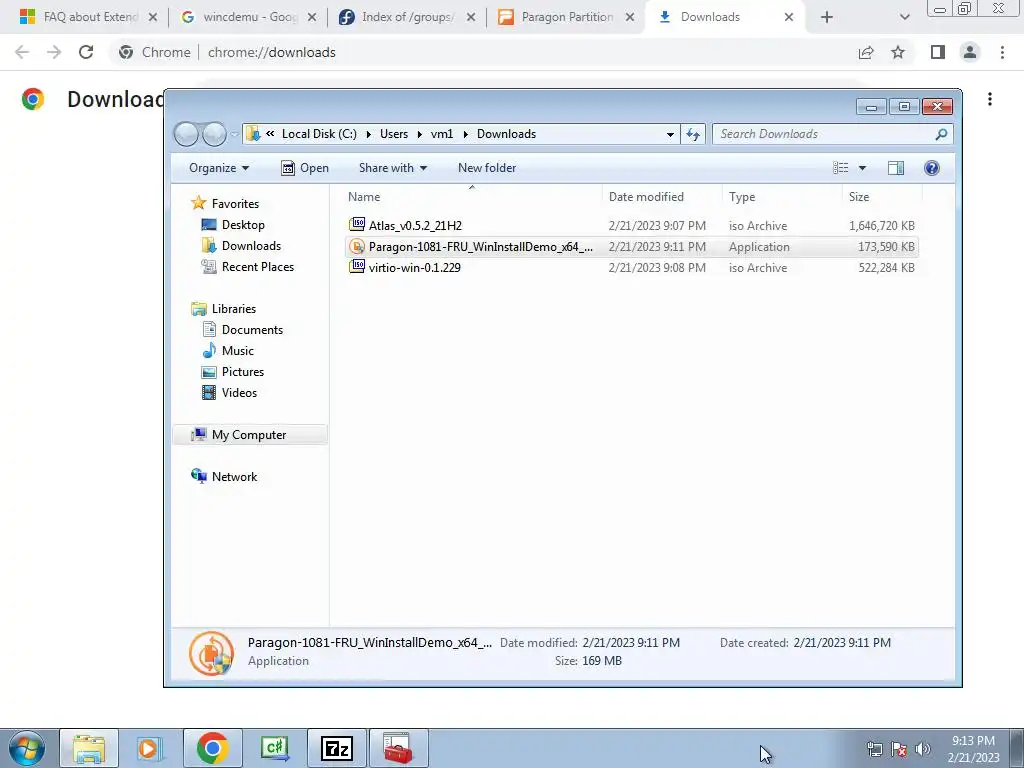Image resolution: width=1024 pixels, height=768 pixels.
Task: Open a new Chrome tab
Action: tap(827, 18)
